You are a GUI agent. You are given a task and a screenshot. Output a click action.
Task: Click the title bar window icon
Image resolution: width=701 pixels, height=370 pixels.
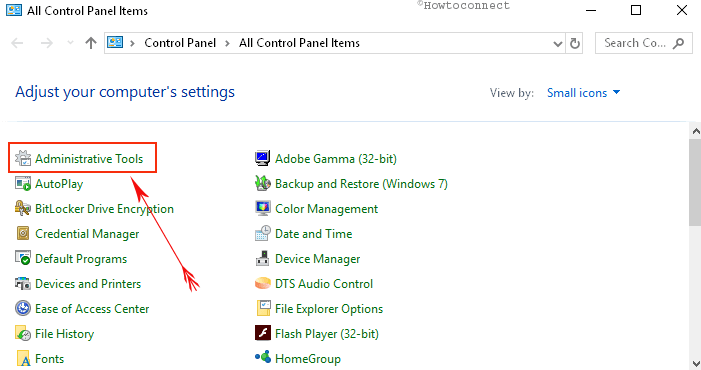(x=14, y=10)
